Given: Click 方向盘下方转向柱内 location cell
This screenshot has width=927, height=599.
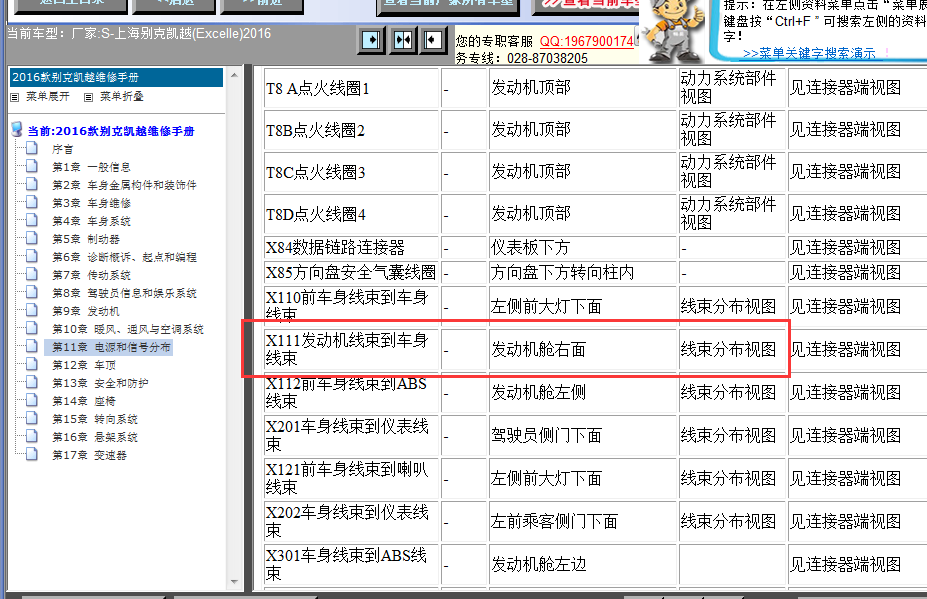Looking at the screenshot, I should (582, 273).
